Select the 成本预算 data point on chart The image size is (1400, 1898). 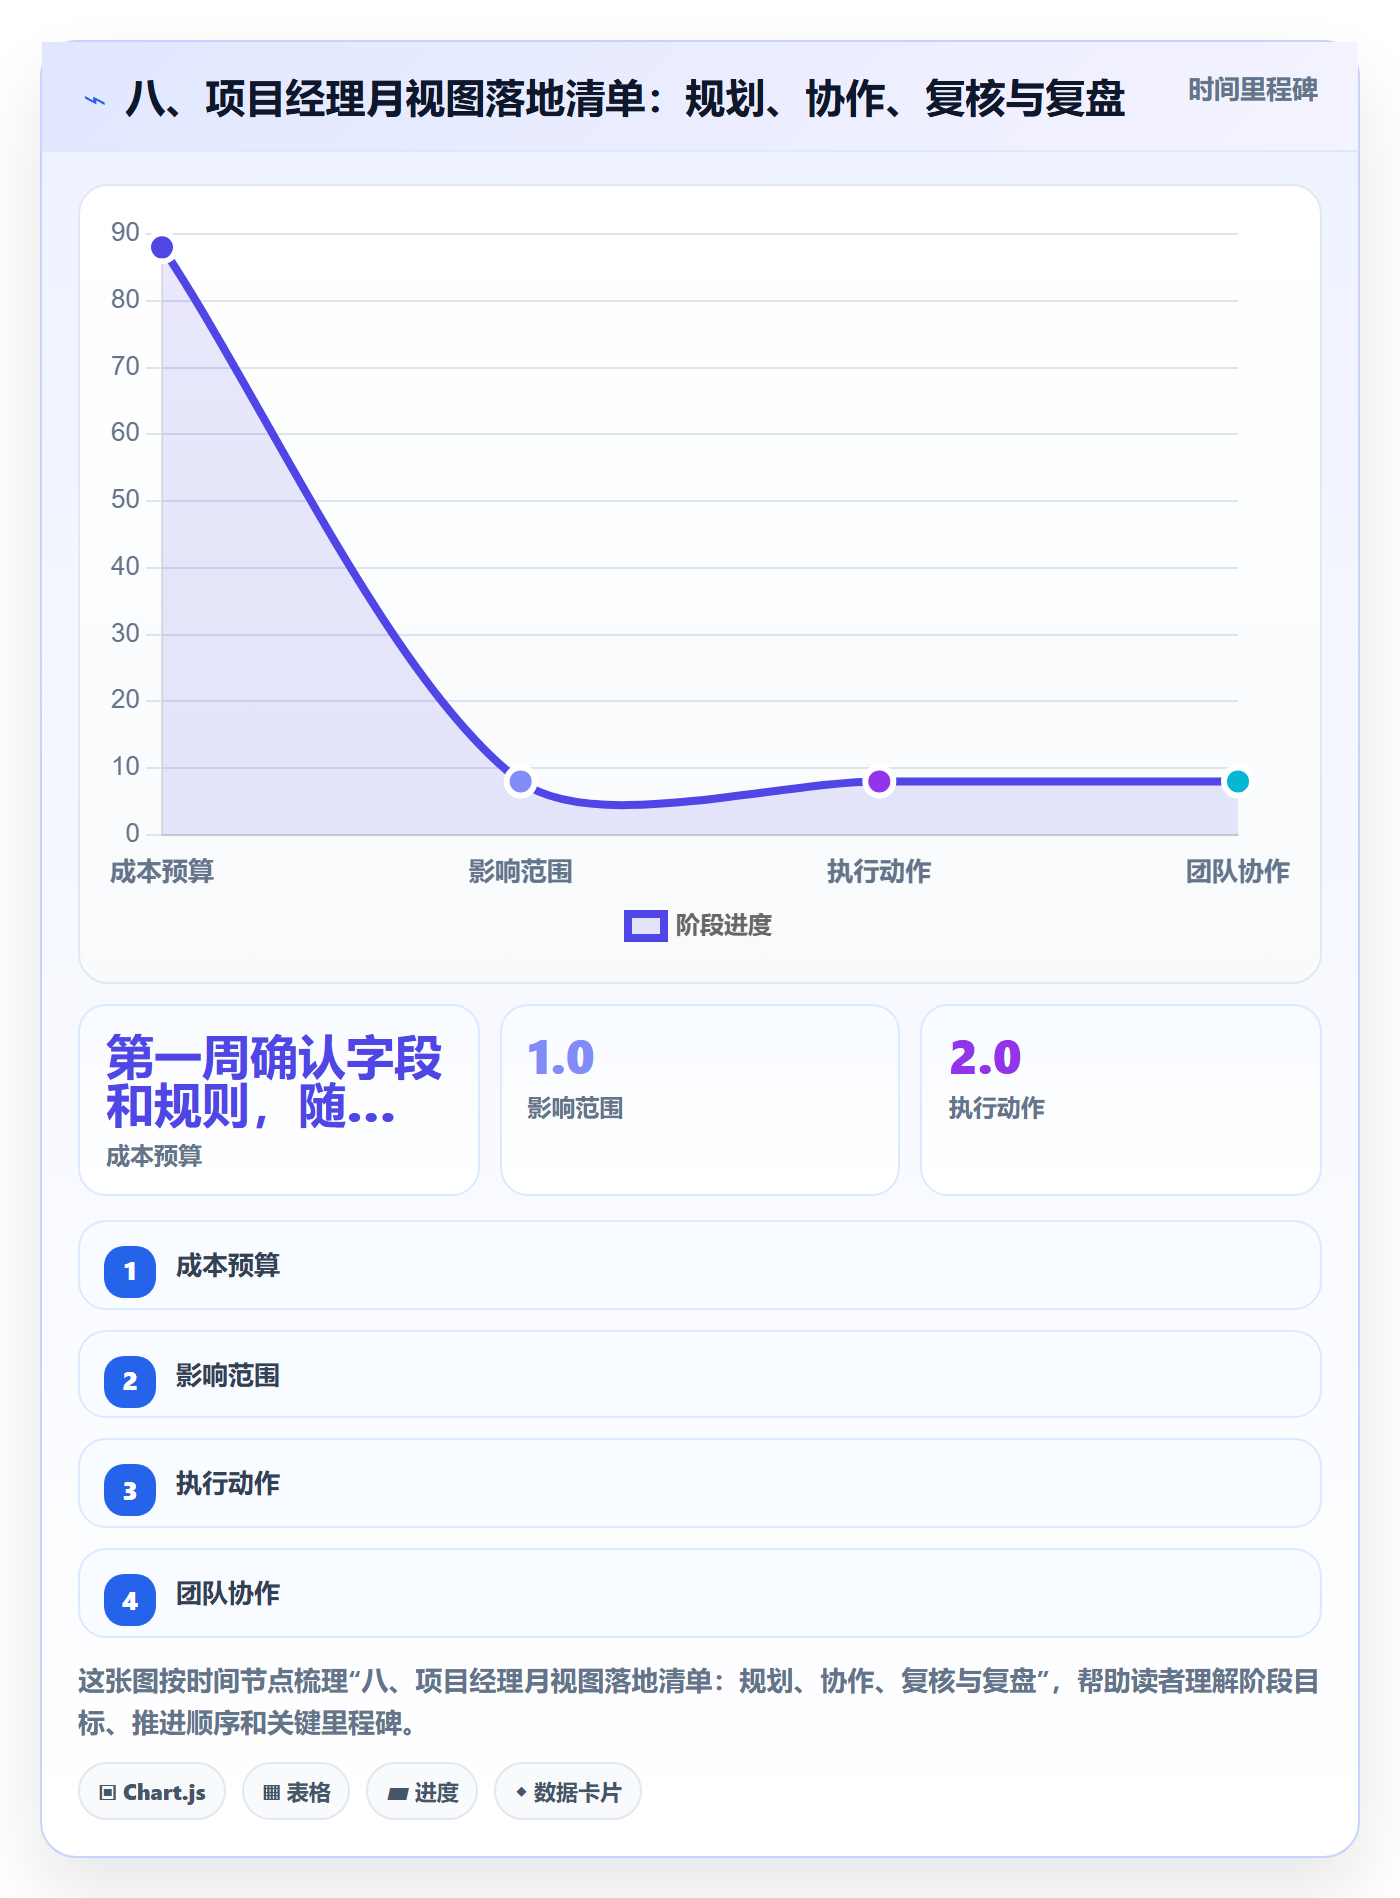162,247
